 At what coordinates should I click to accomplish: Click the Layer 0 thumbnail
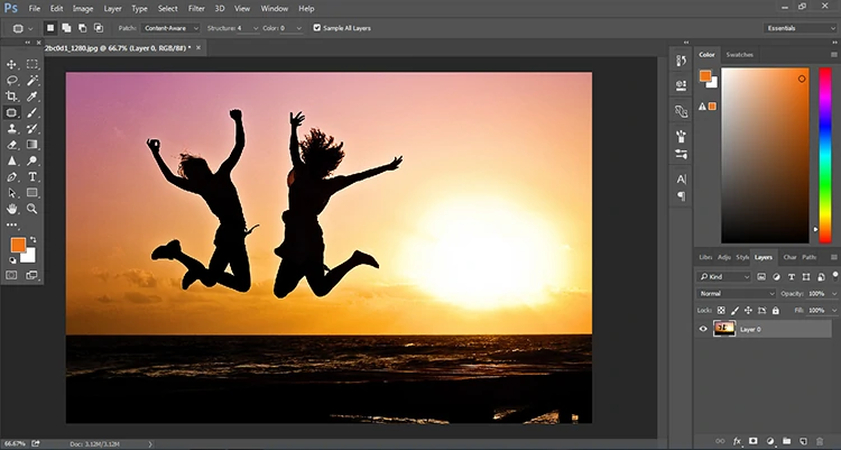point(724,329)
